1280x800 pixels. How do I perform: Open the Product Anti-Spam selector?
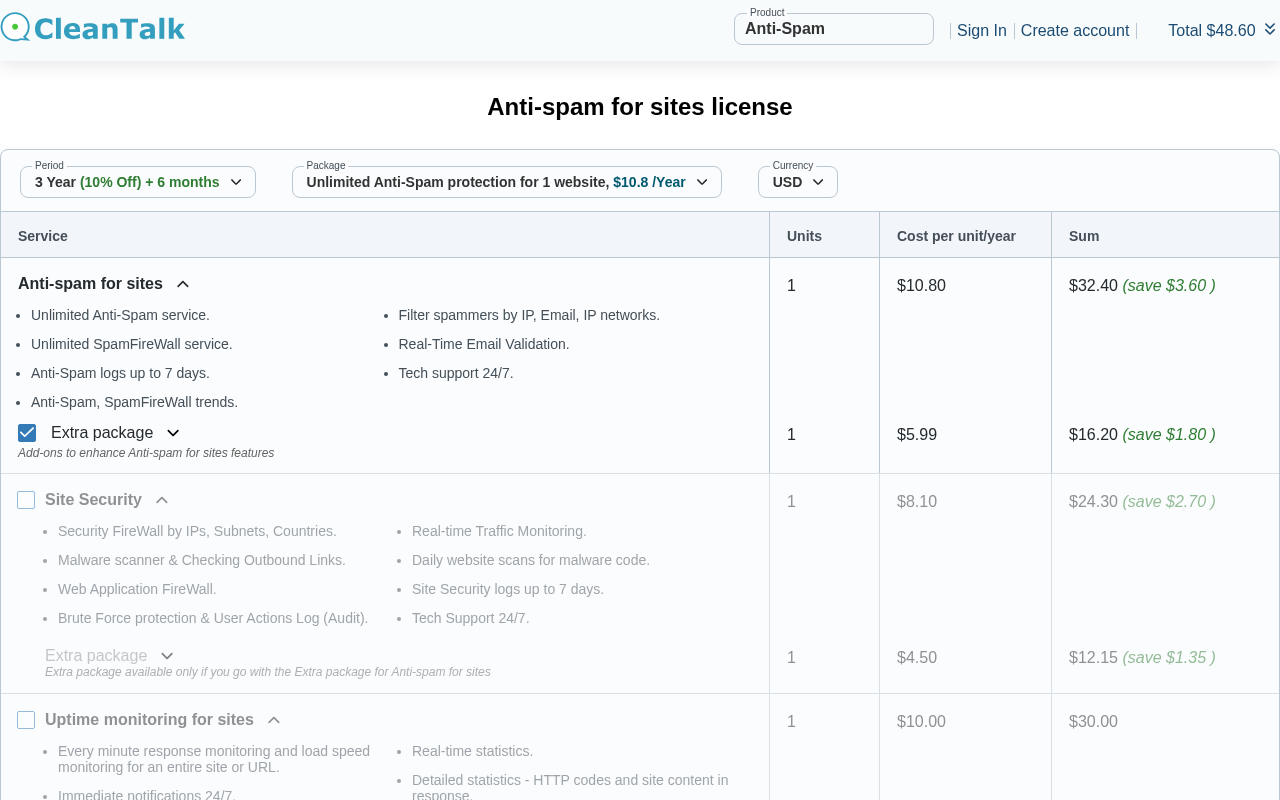[x=834, y=29]
